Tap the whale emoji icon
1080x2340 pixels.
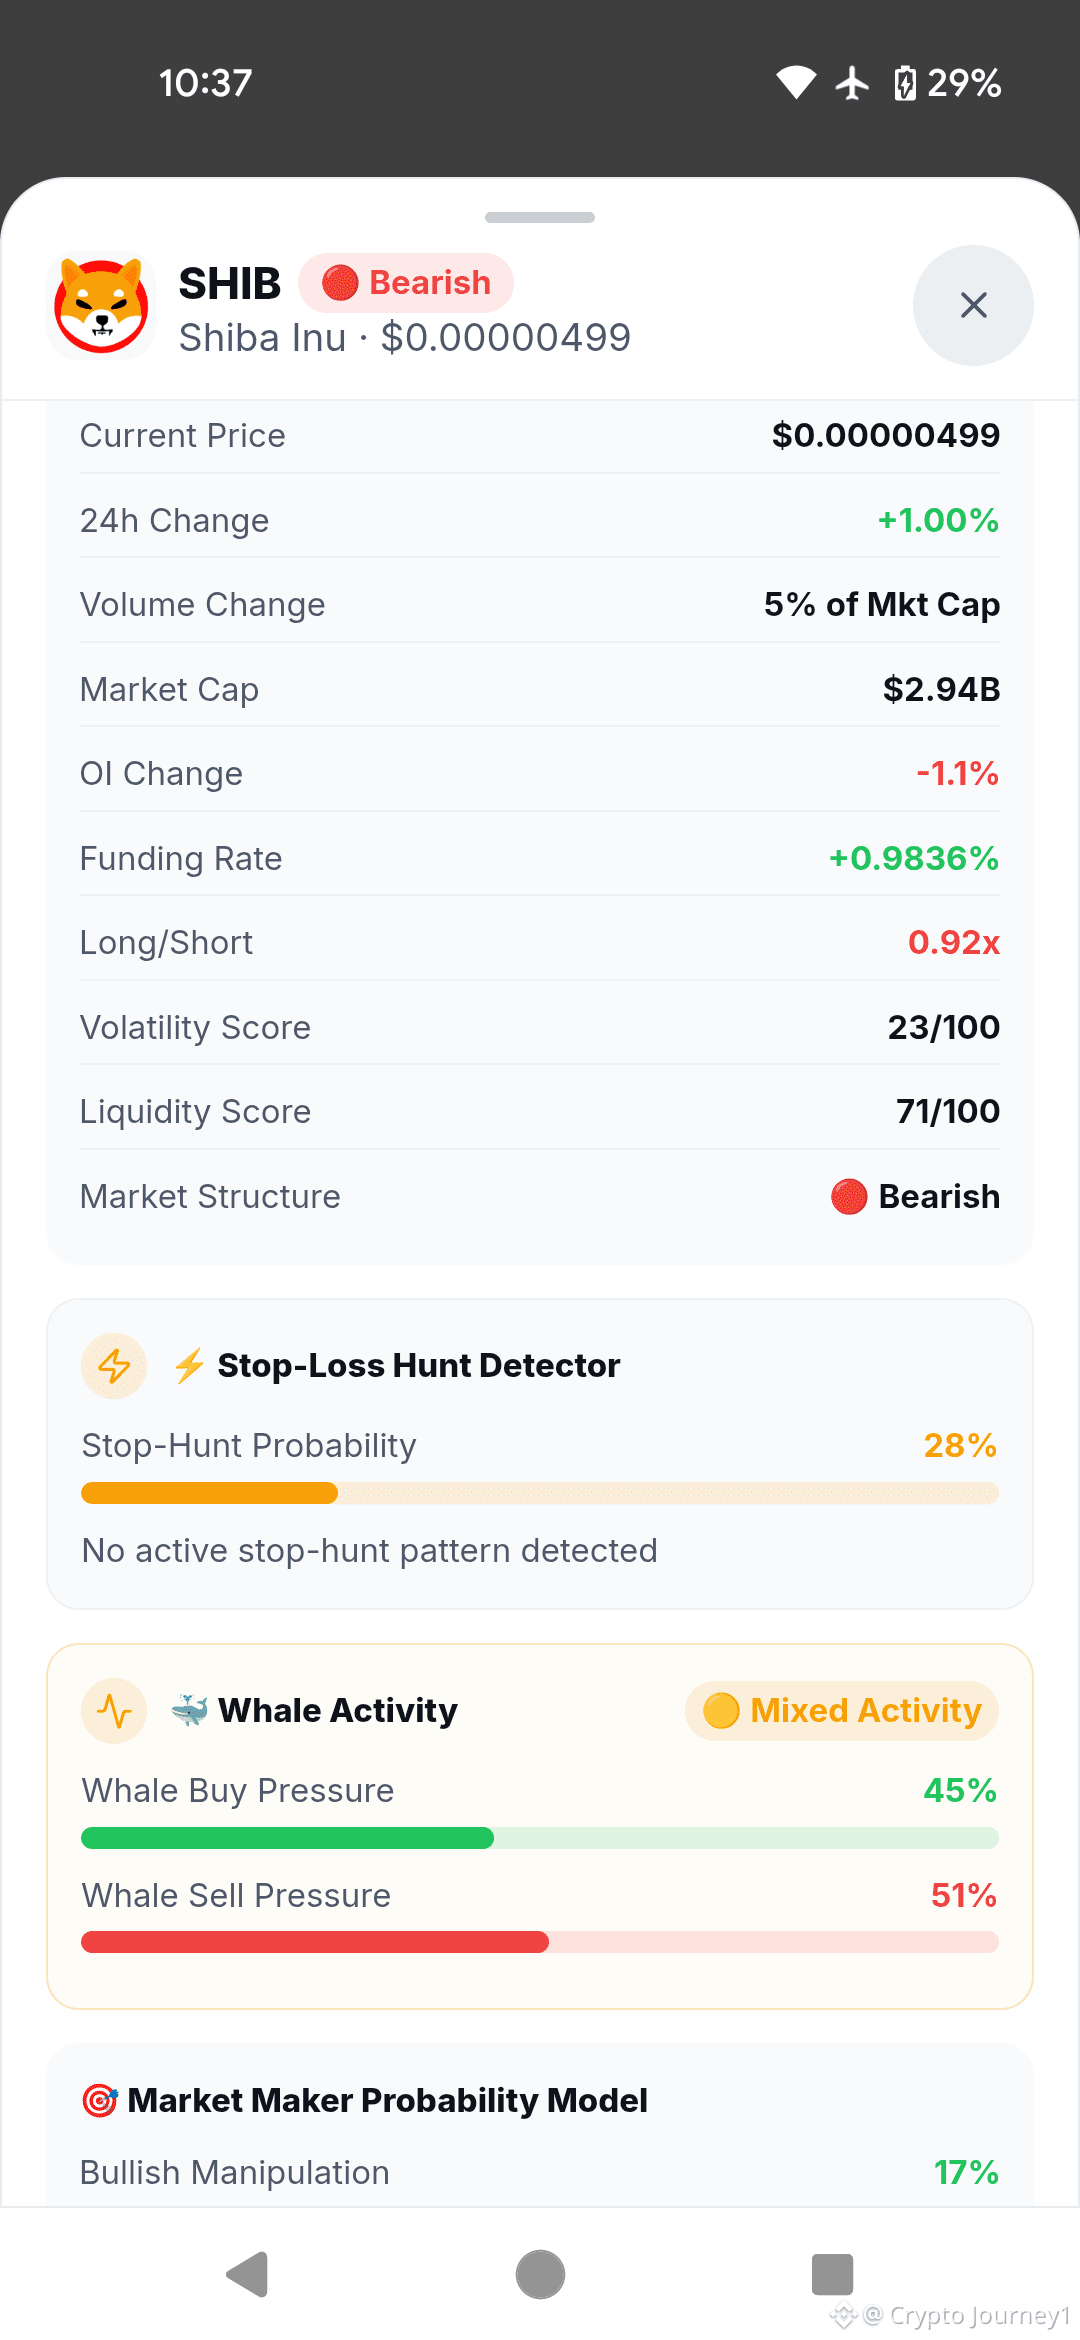[x=190, y=1711]
